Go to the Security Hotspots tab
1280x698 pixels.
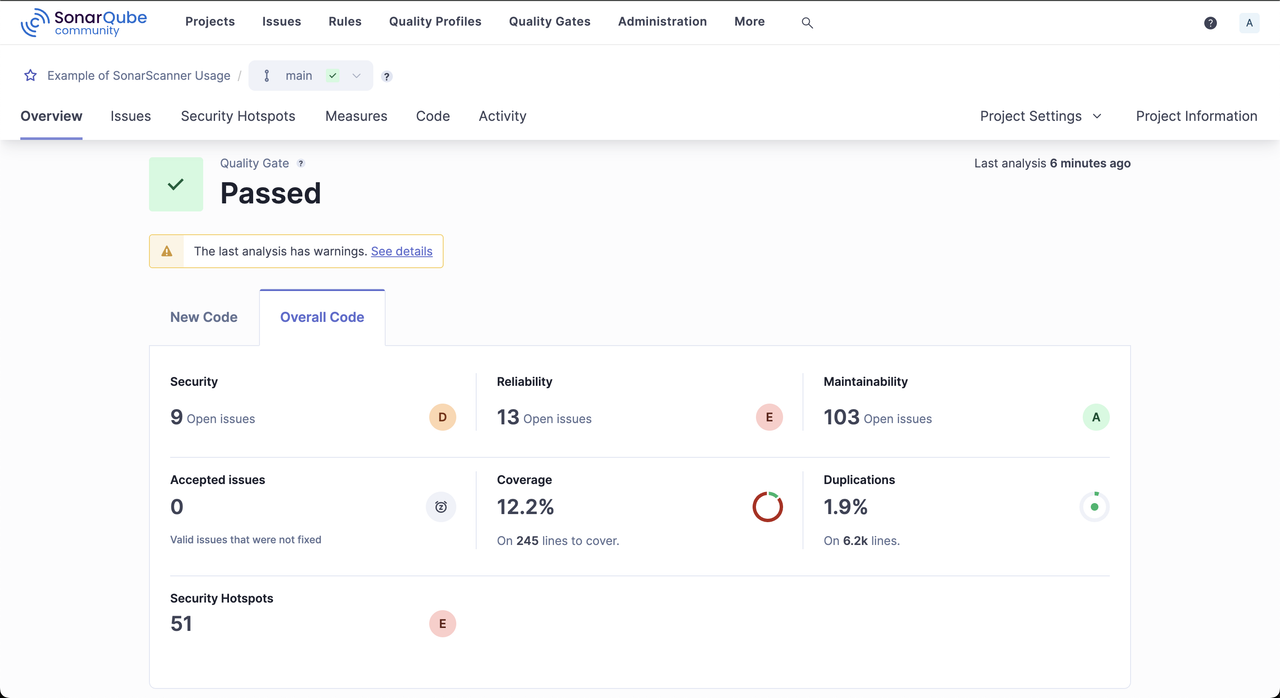pos(238,116)
